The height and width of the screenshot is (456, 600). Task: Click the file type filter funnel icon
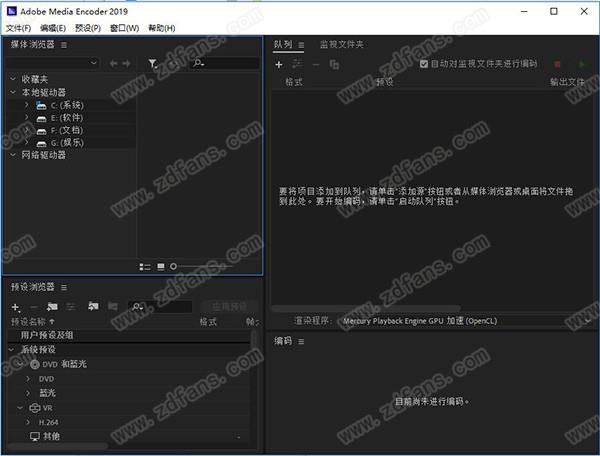tap(153, 64)
